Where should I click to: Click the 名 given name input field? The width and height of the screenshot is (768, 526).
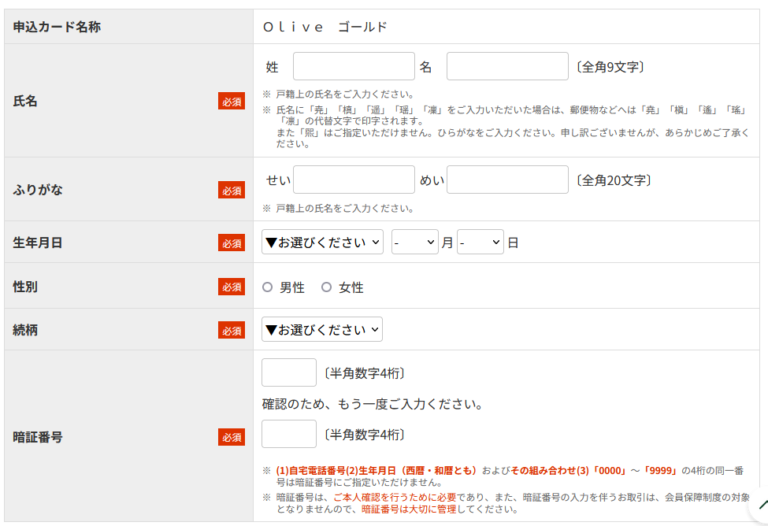point(507,67)
